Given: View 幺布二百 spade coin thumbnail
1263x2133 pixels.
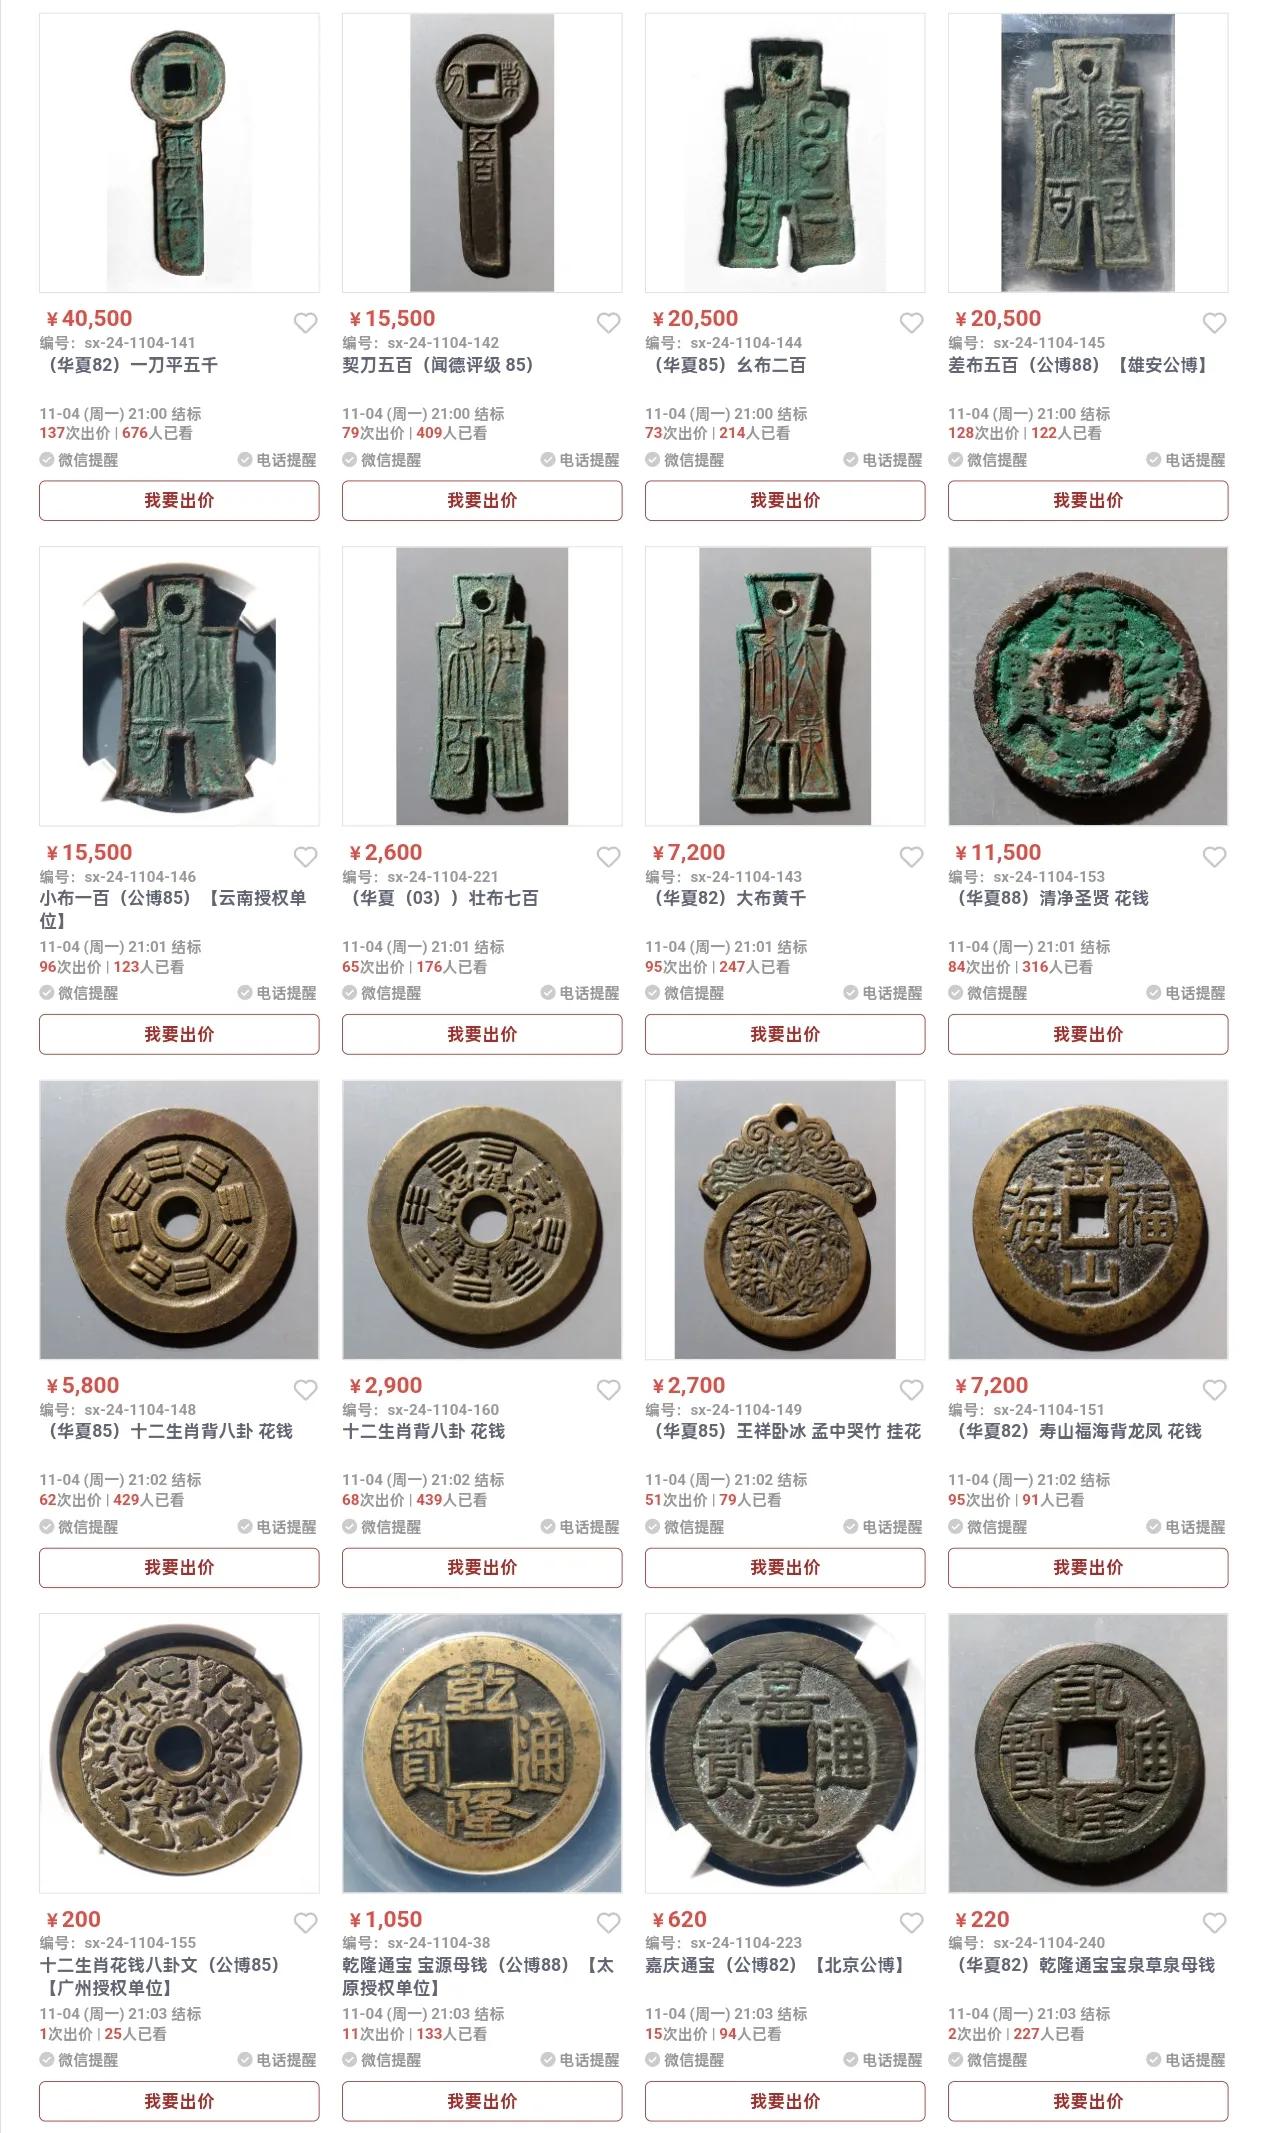Looking at the screenshot, I should tap(785, 152).
